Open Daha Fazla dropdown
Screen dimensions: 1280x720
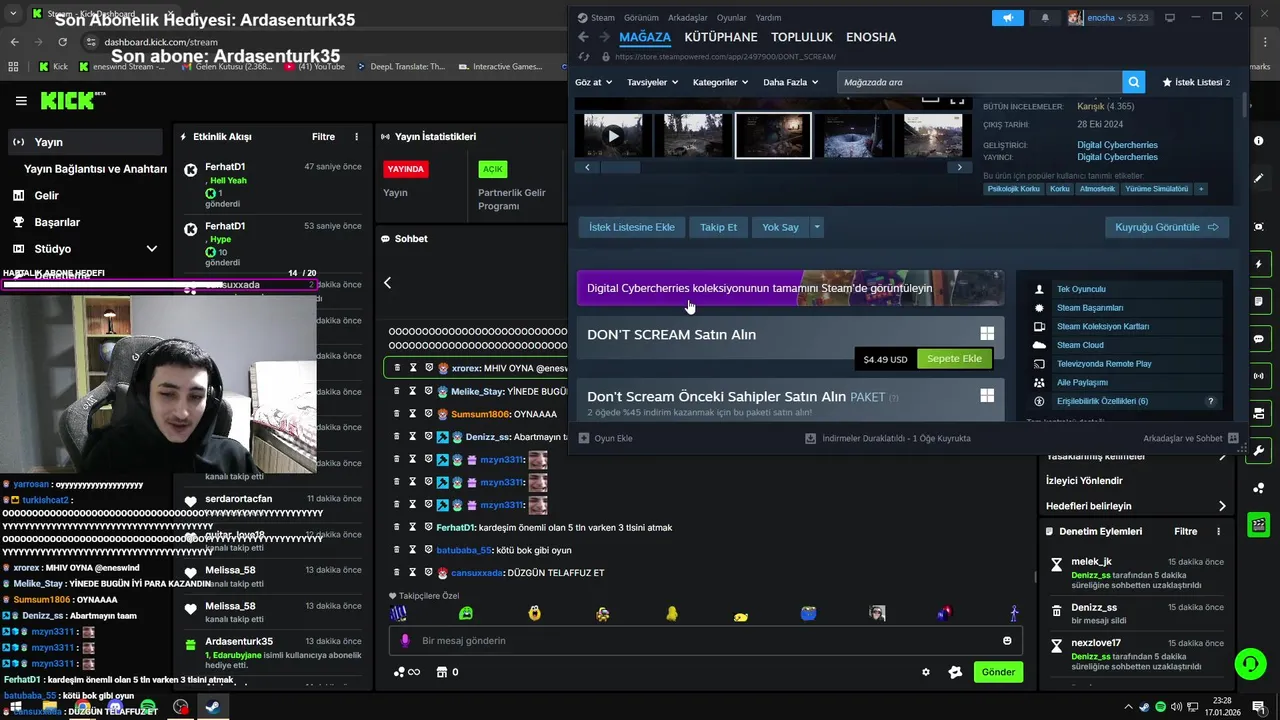[x=790, y=82]
